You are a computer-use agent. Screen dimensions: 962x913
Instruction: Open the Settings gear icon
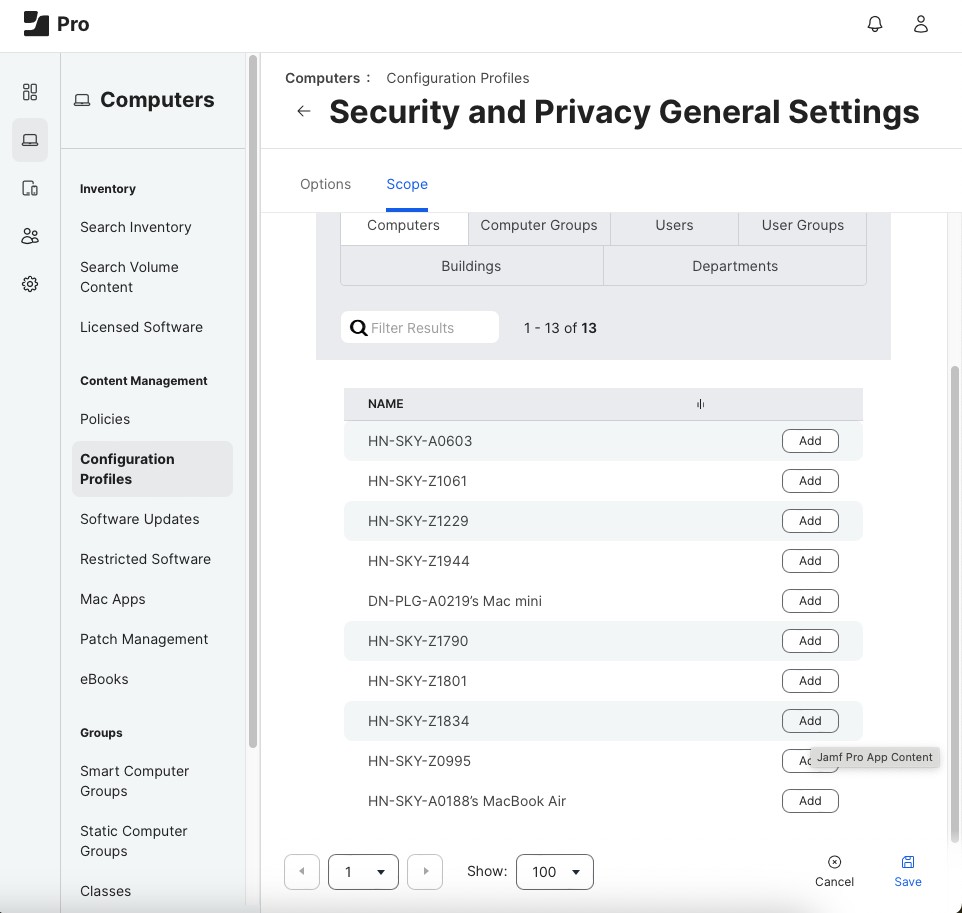30,284
